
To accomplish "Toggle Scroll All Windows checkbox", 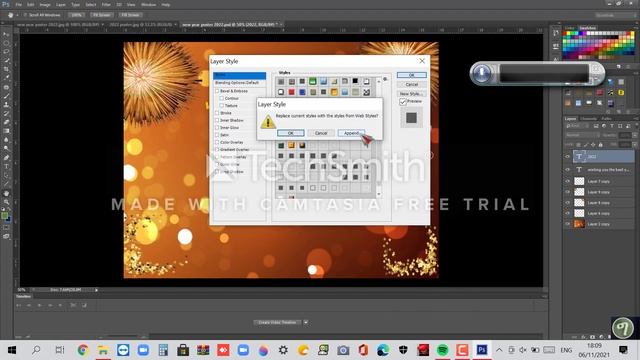I will pos(25,15).
